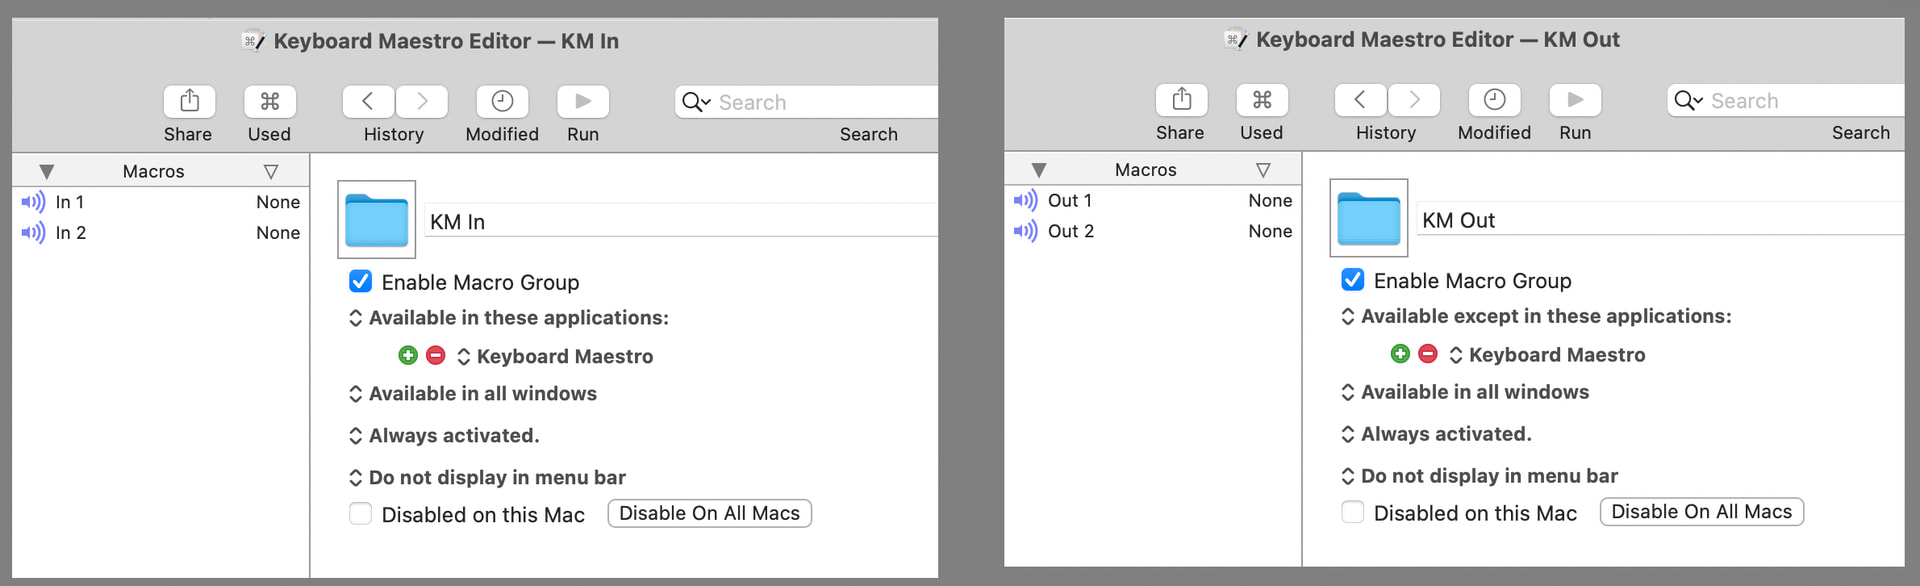Select the Out 1 macro
The width and height of the screenshot is (1920, 586).
[1153, 200]
